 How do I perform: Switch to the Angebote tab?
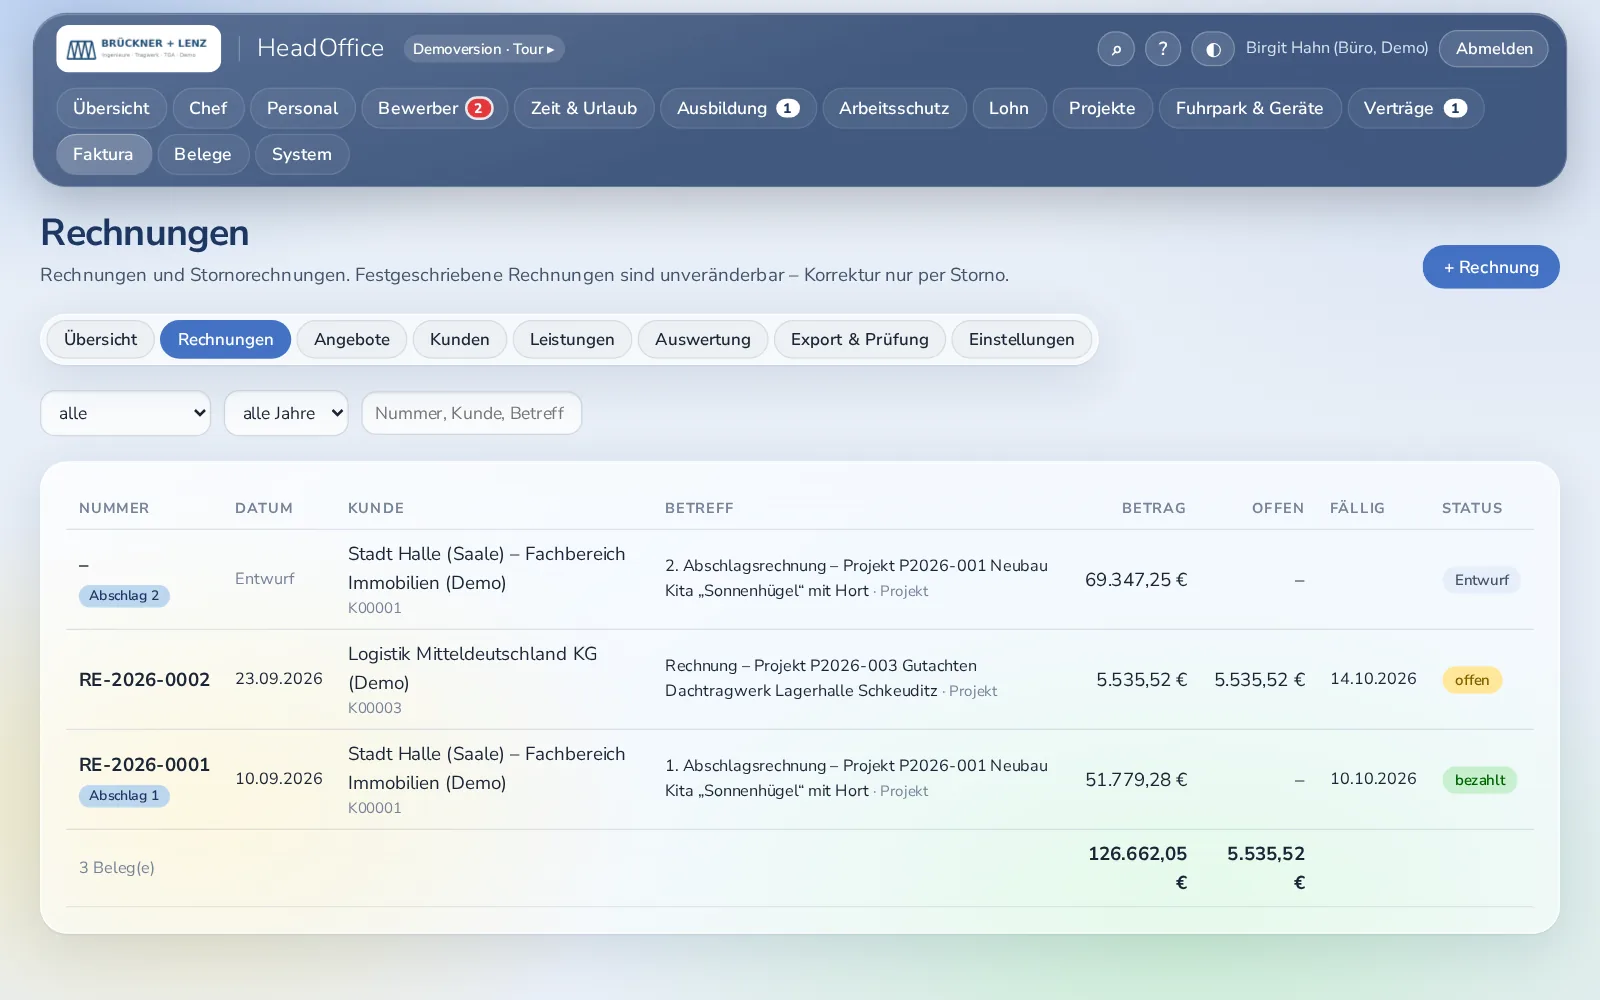[352, 339]
